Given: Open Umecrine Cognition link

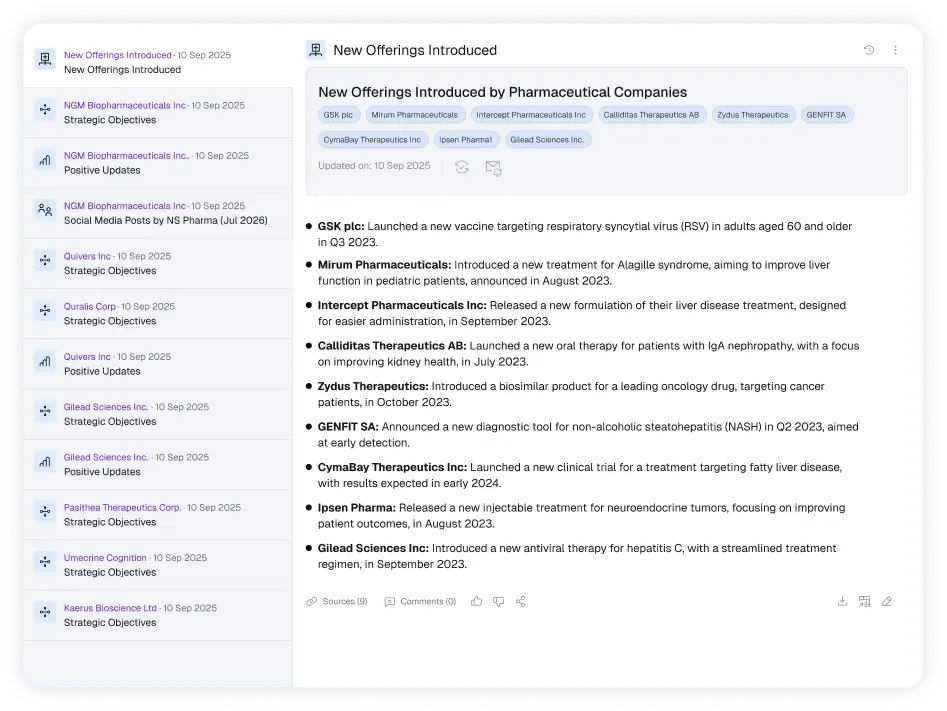Looking at the screenshot, I should [x=105, y=558].
